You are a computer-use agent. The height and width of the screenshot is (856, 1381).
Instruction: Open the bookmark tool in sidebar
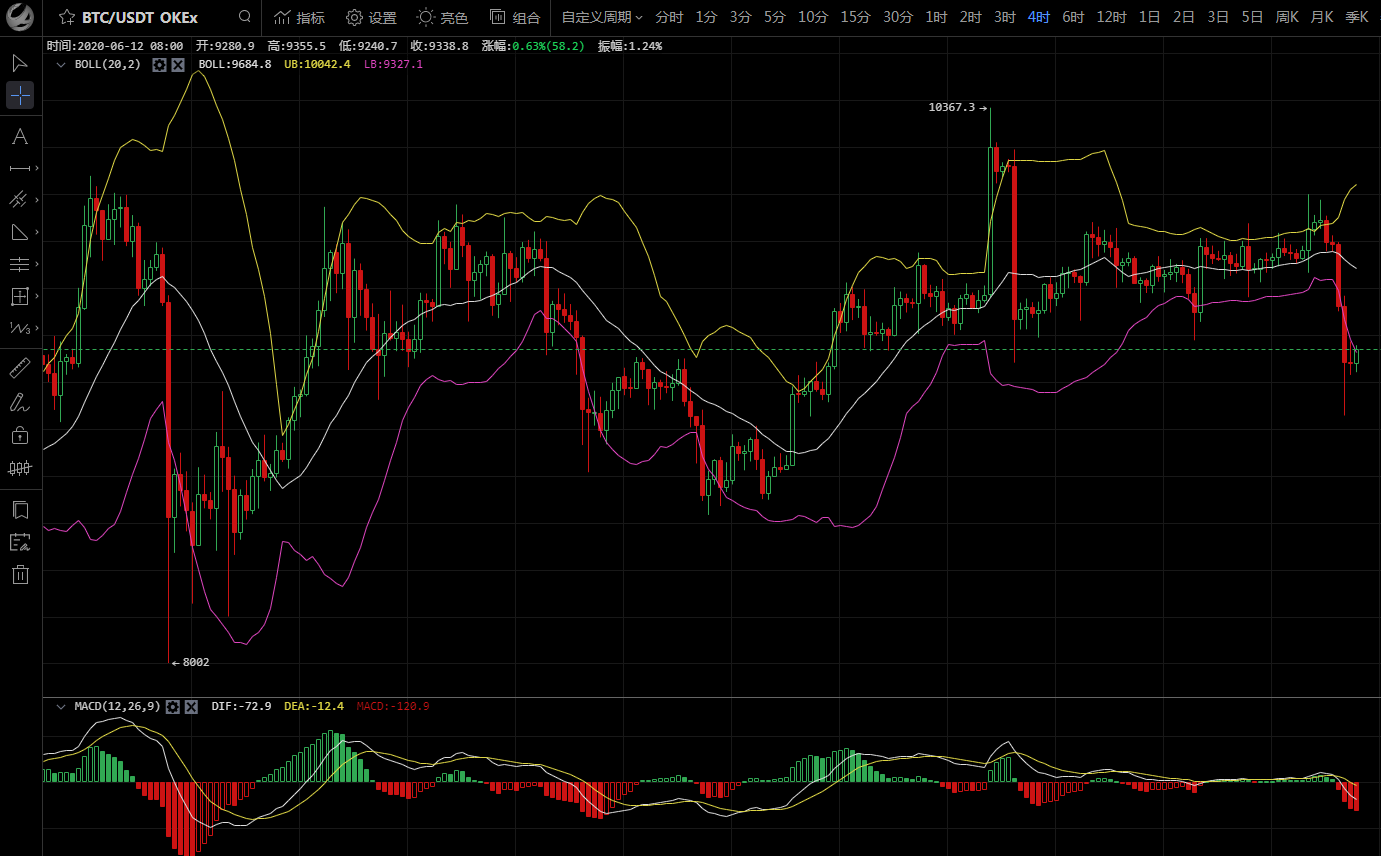(x=20, y=510)
